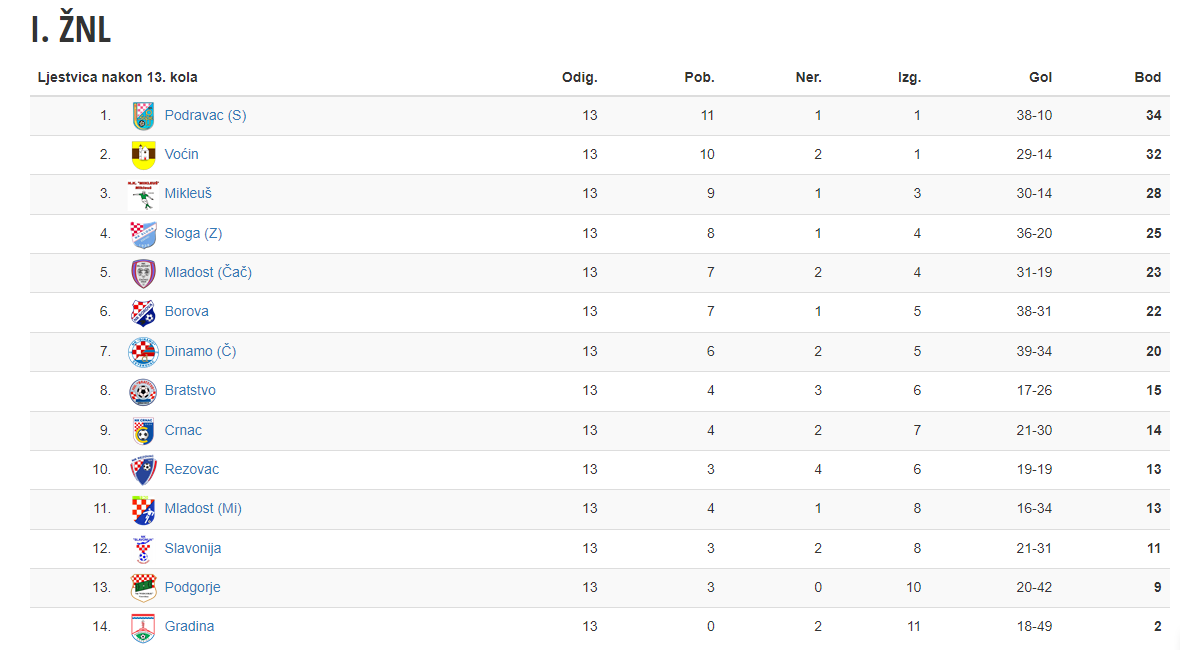The width and height of the screenshot is (1180, 650).
Task: Click the Podravac (S) club crest
Action: click(143, 116)
